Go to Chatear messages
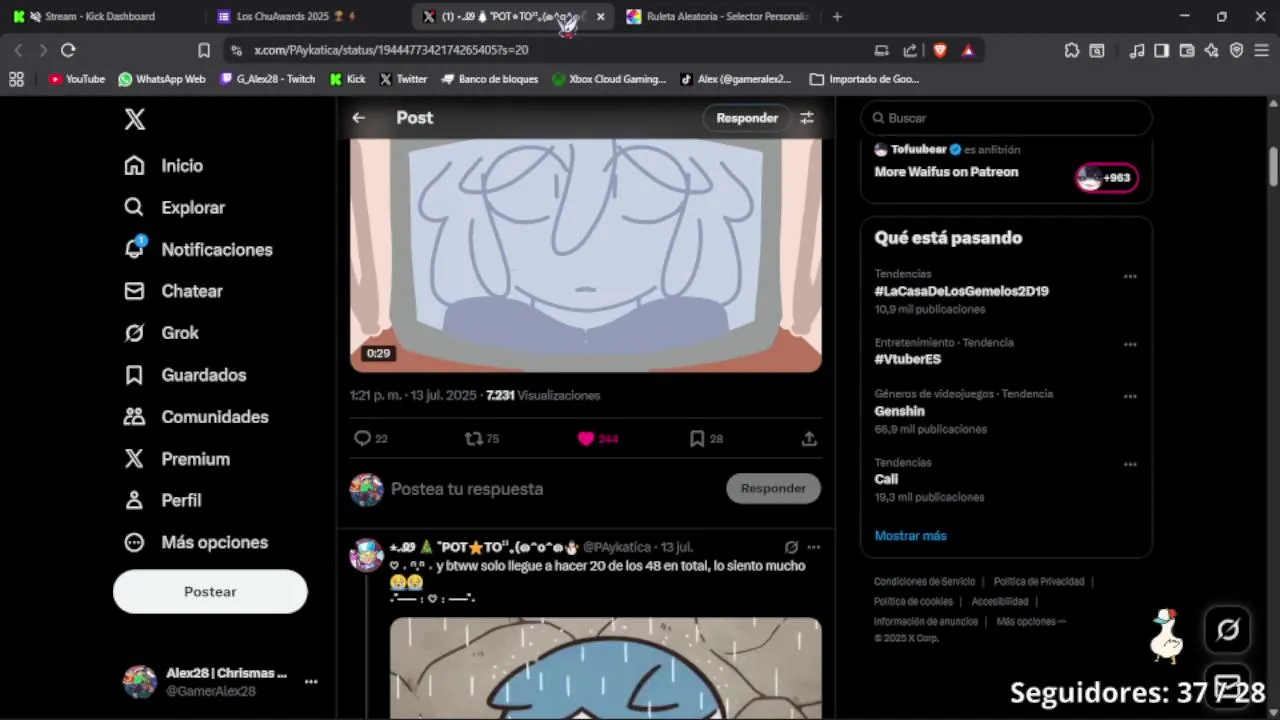The width and height of the screenshot is (1280, 720). click(x=173, y=291)
